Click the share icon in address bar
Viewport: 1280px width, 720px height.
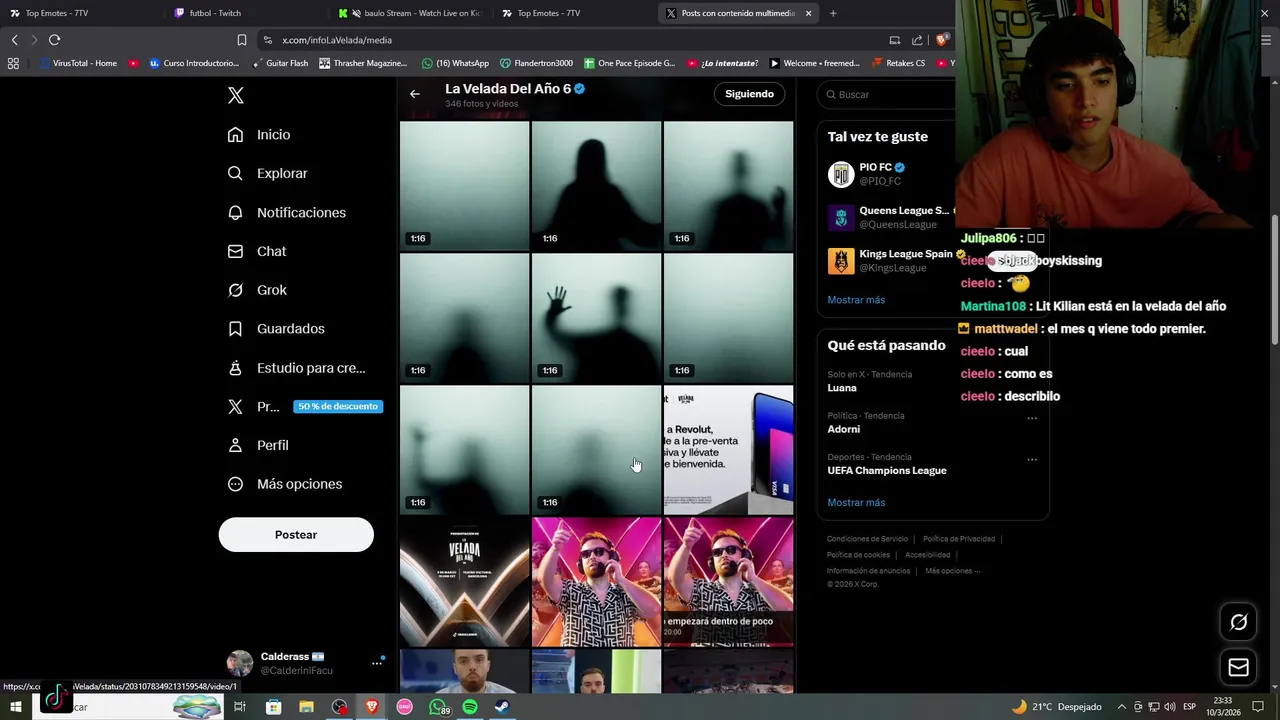pos(917,40)
